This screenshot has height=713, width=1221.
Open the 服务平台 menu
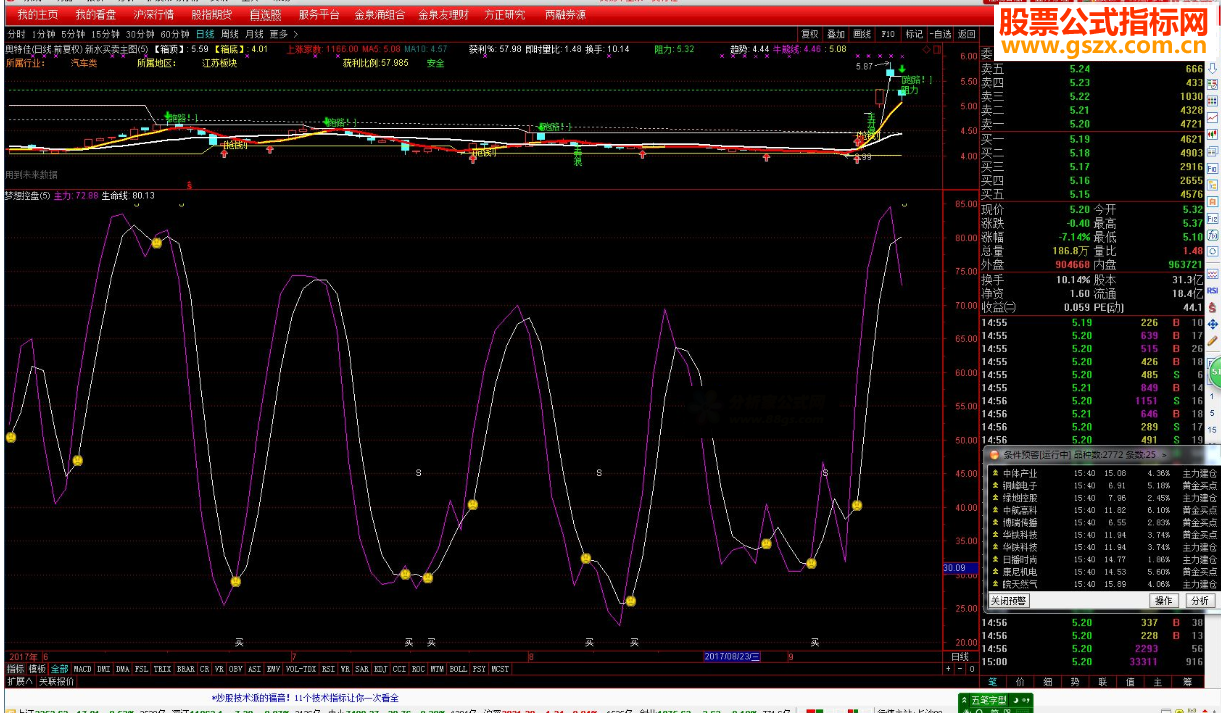pyautogui.click(x=319, y=15)
